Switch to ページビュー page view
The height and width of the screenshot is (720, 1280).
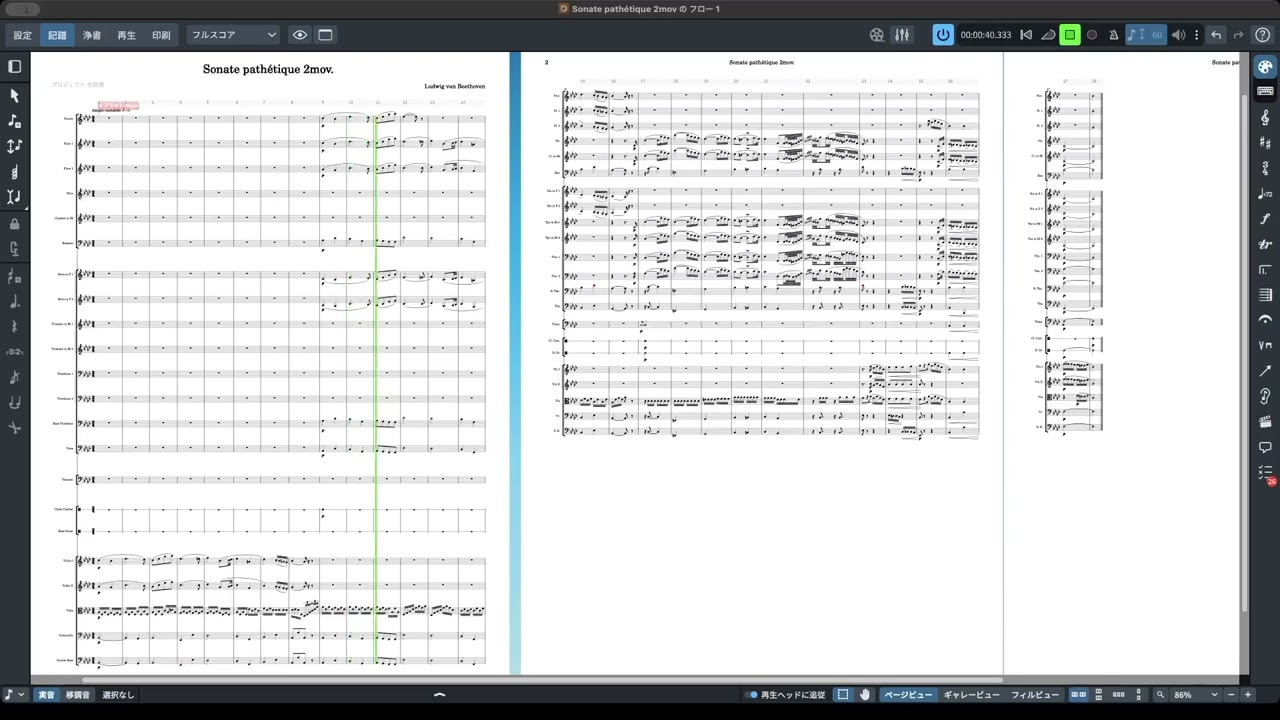click(908, 695)
